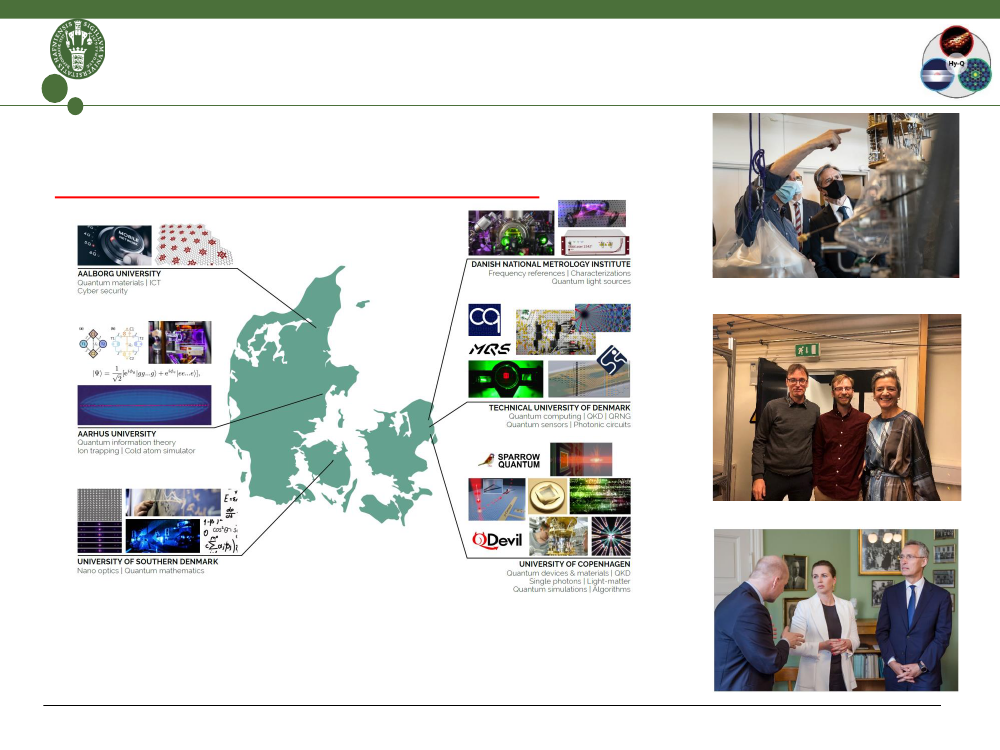Open the photo of three people under exit sign
Image resolution: width=1000 pixels, height=750 pixels.
[837, 407]
